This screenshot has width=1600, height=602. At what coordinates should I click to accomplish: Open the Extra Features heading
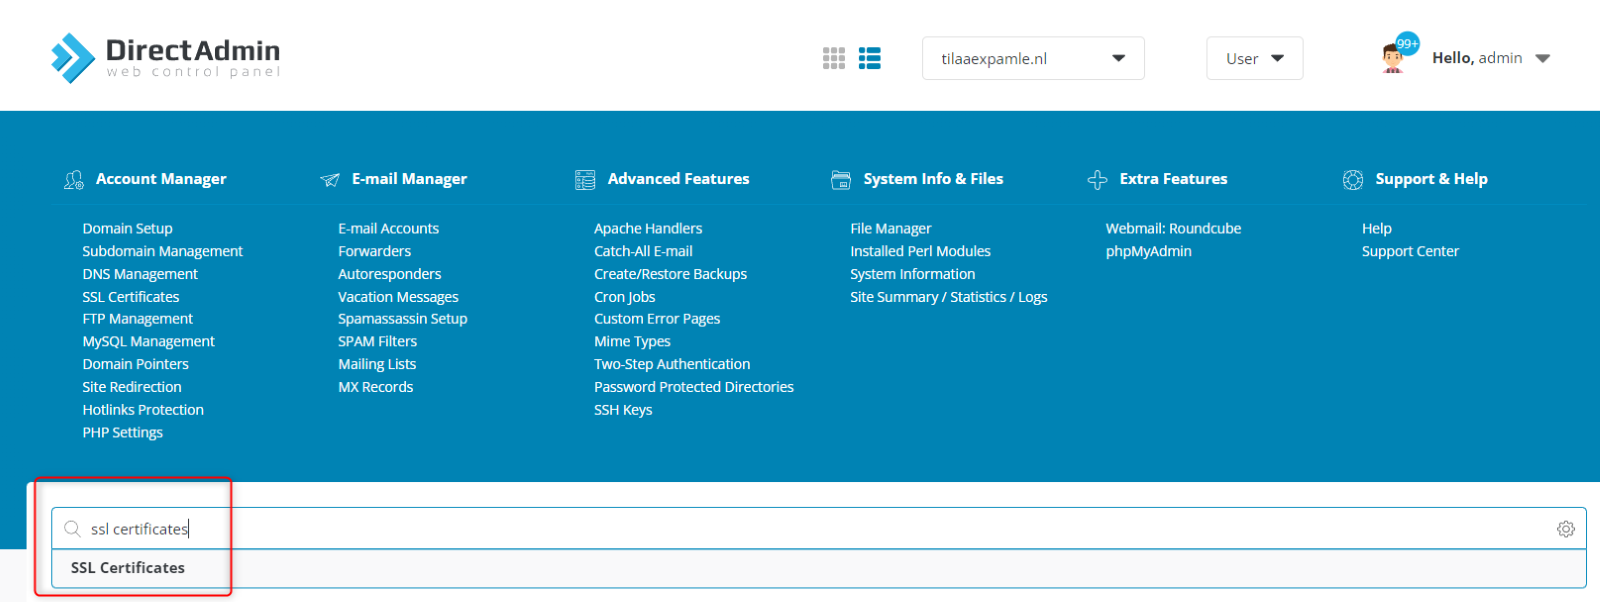[1173, 179]
